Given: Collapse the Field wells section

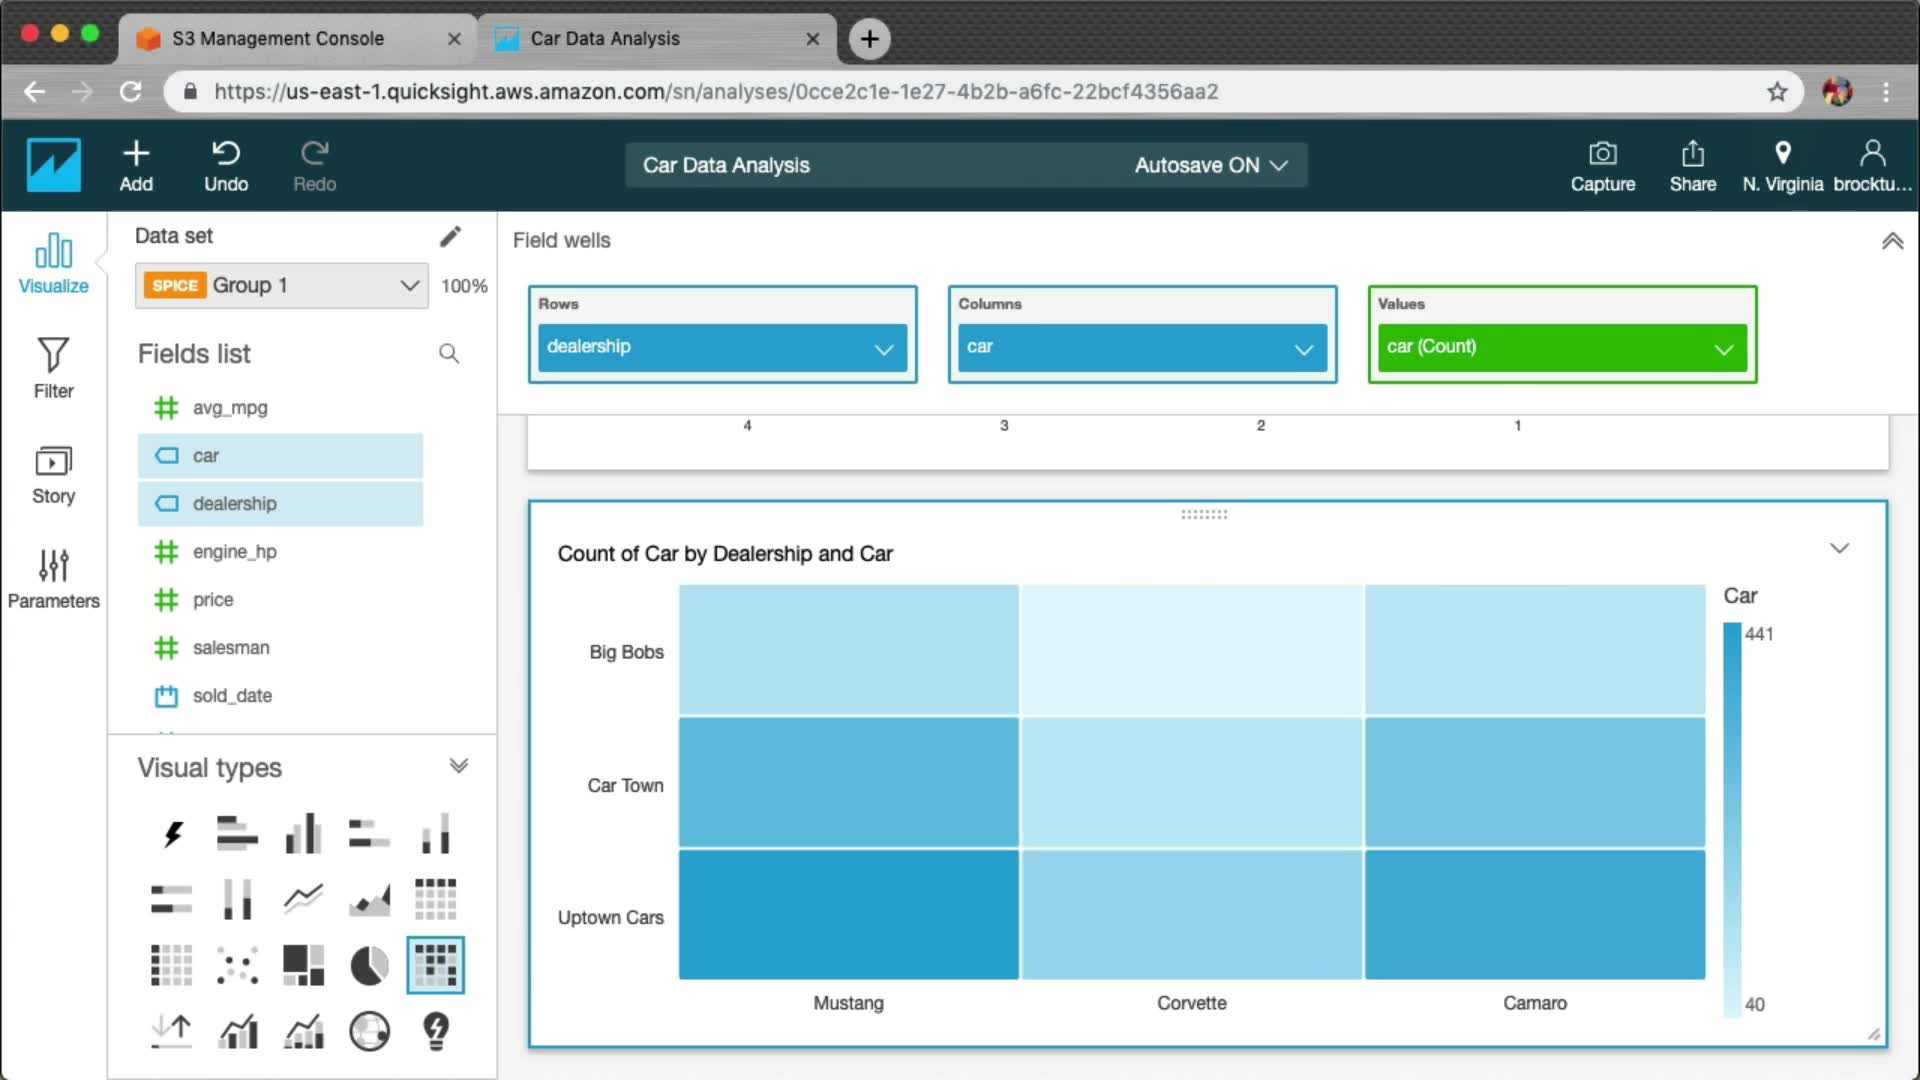Looking at the screenshot, I should coord(1892,241).
